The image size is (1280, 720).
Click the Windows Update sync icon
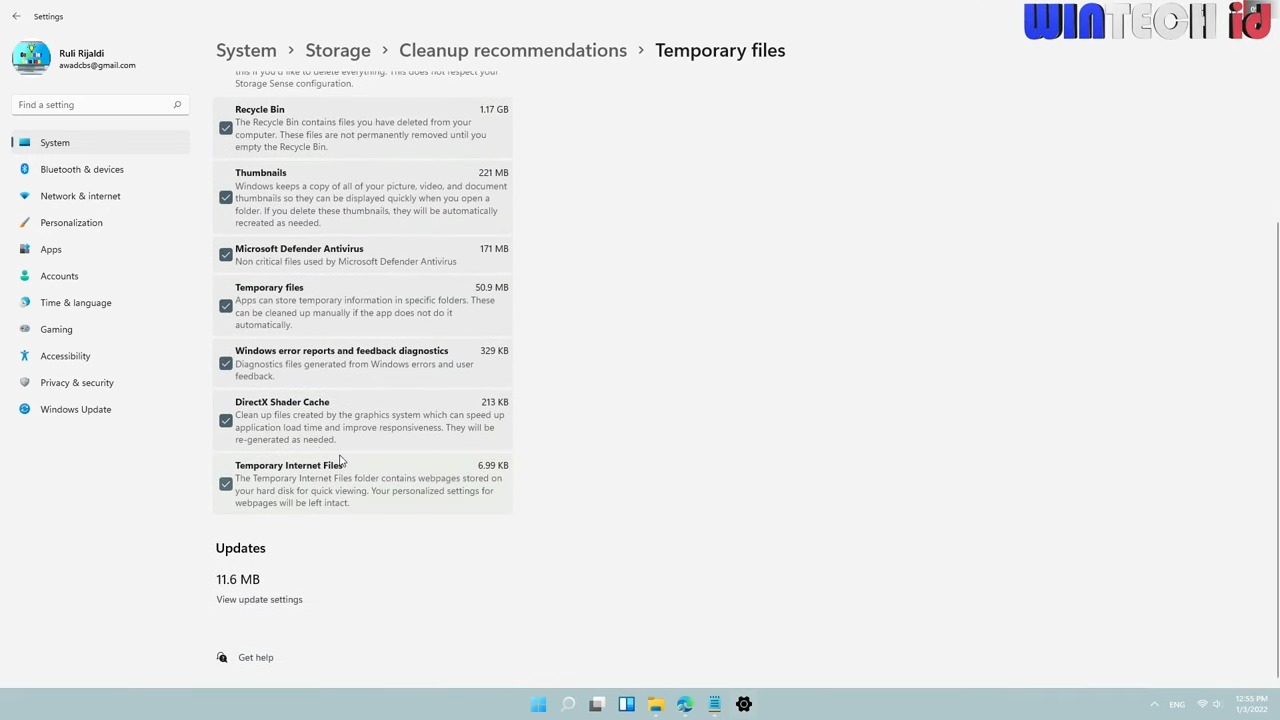tap(25, 409)
